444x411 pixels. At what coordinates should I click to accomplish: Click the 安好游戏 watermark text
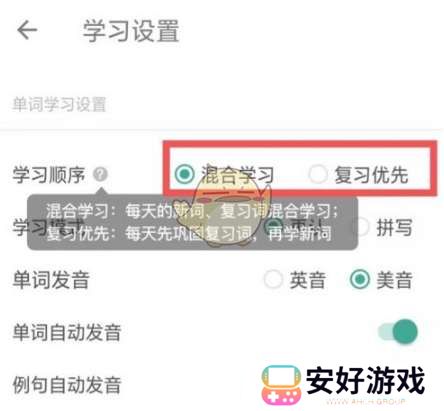click(366, 380)
